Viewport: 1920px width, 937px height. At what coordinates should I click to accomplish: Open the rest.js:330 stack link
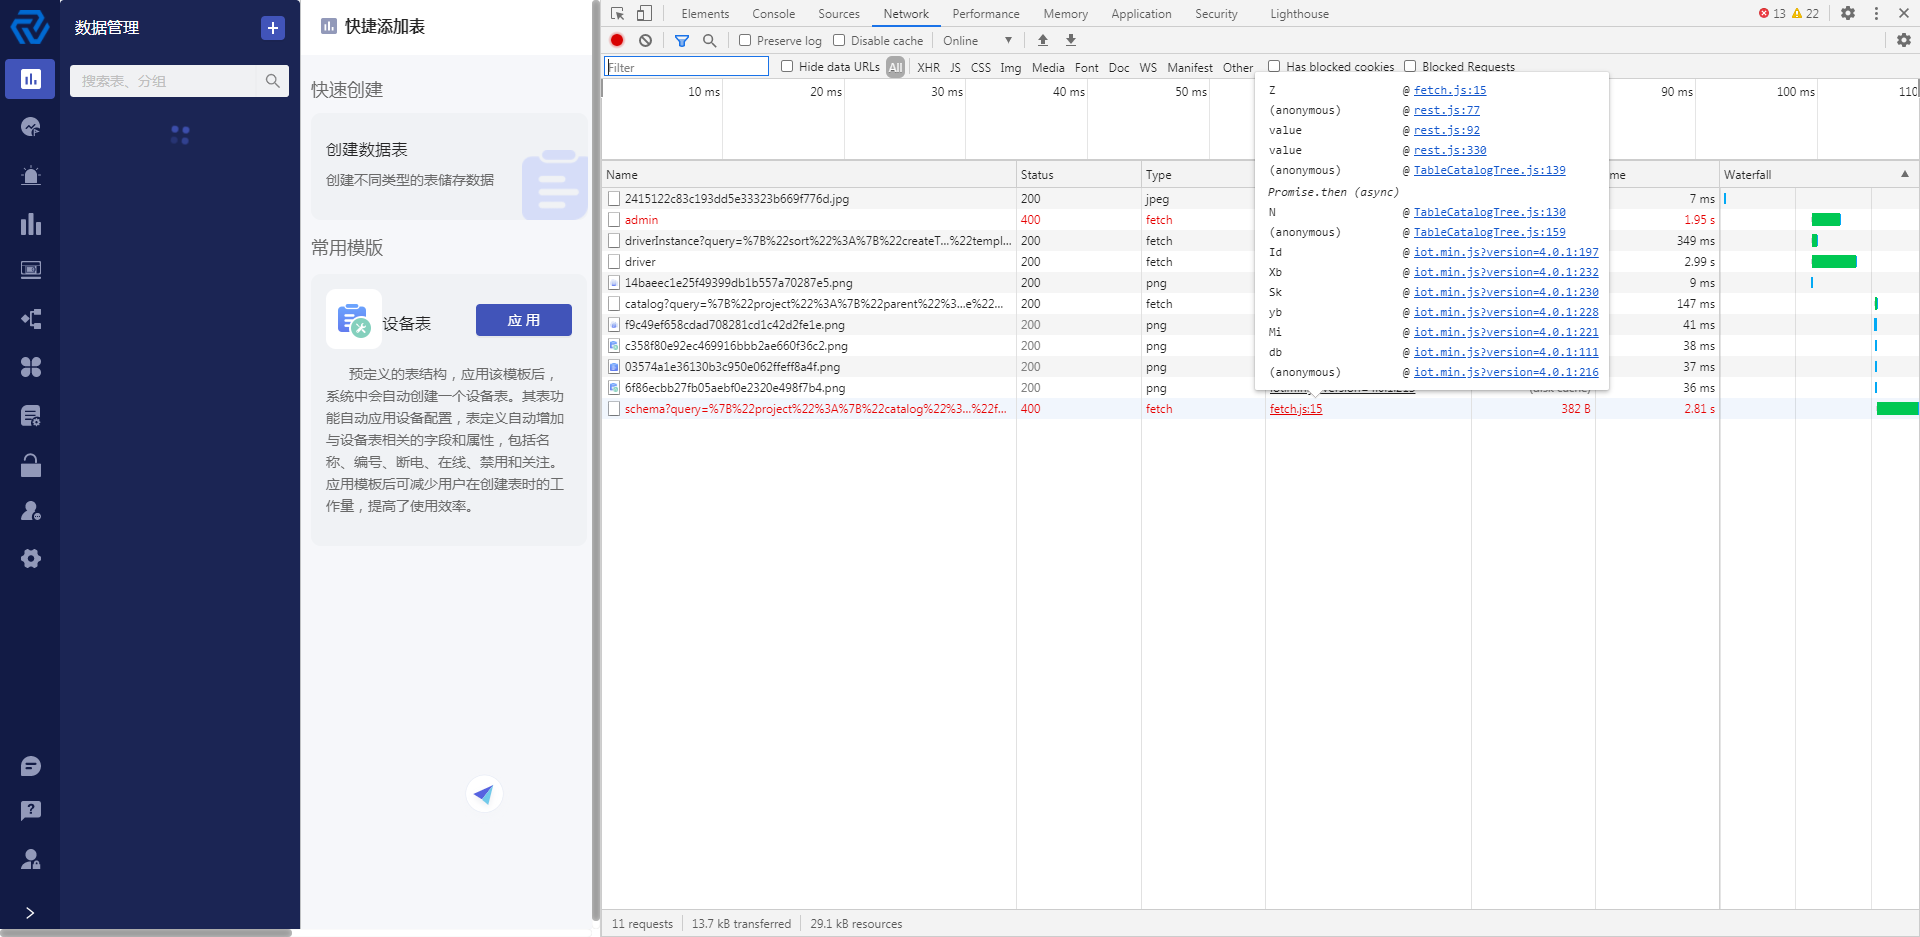tap(1449, 150)
